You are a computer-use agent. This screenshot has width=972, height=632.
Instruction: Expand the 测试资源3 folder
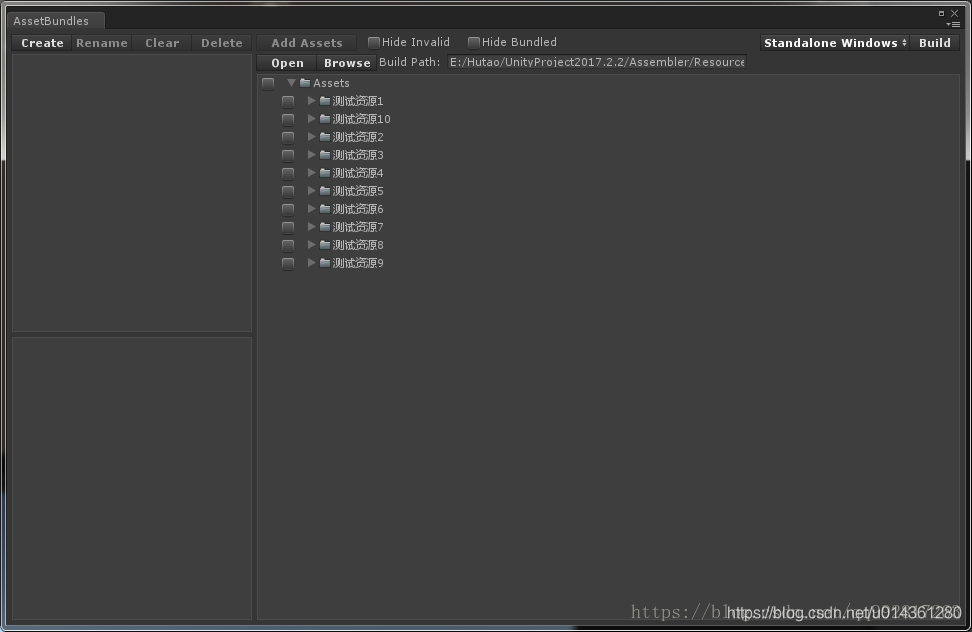312,154
